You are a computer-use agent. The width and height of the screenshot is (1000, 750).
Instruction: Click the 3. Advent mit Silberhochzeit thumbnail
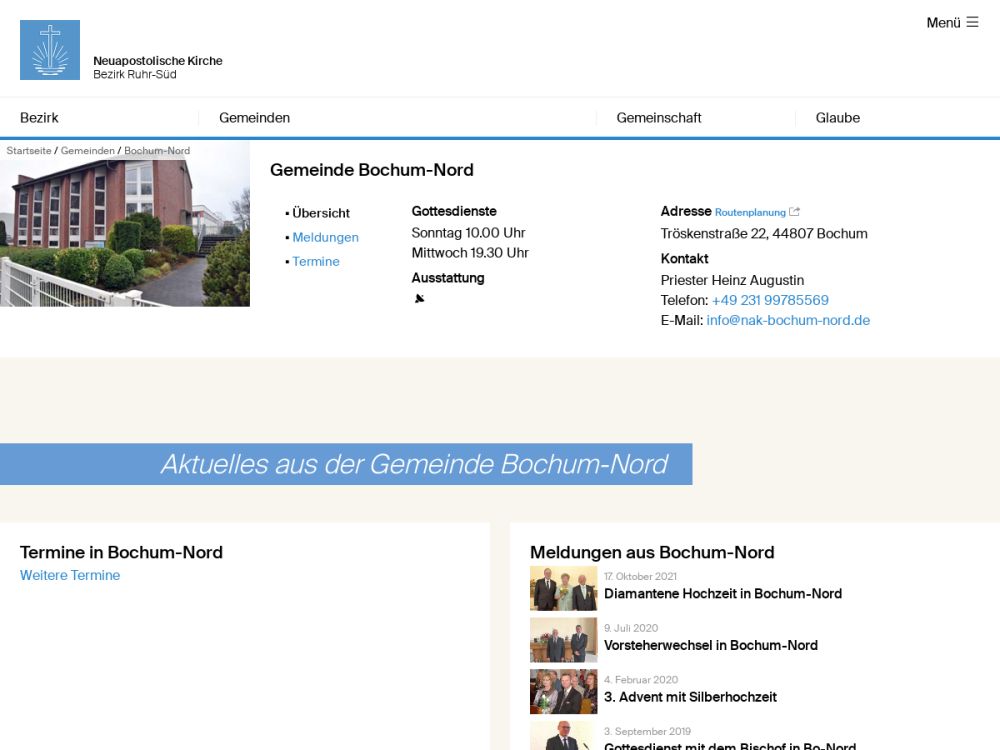(563, 691)
